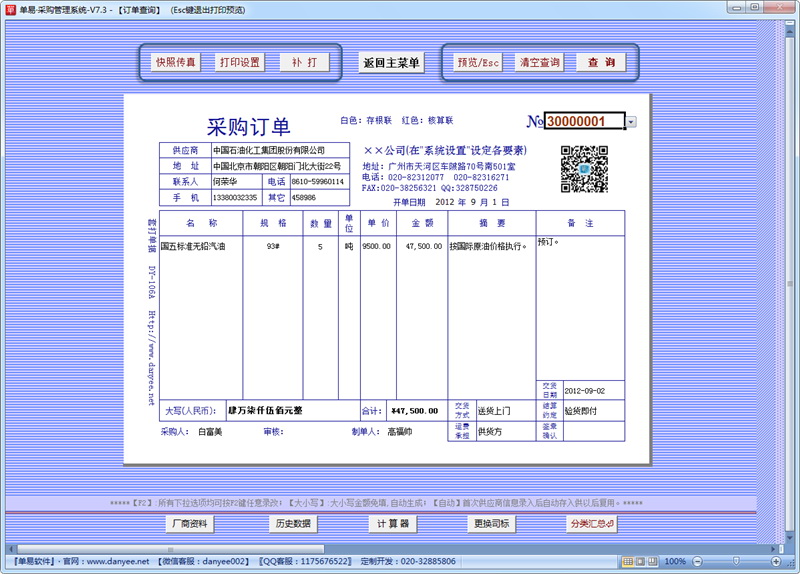Click the Normal view icon in status bar
Viewport: 800px width, 574px height.
point(626,562)
